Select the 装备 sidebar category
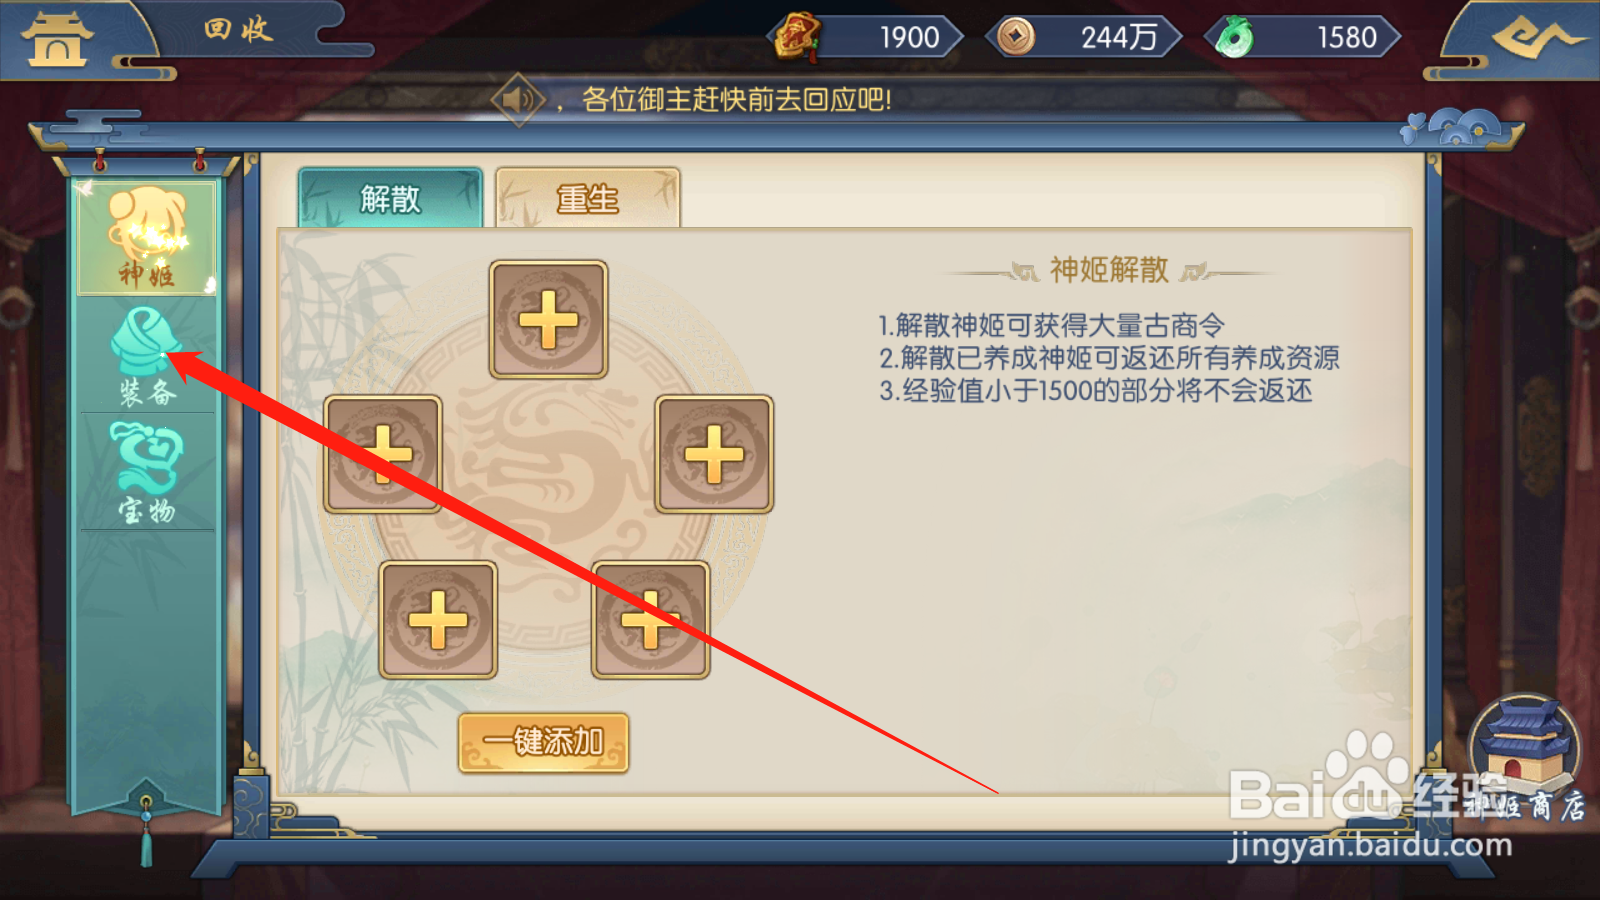Image resolution: width=1600 pixels, height=900 pixels. pyautogui.click(x=147, y=356)
